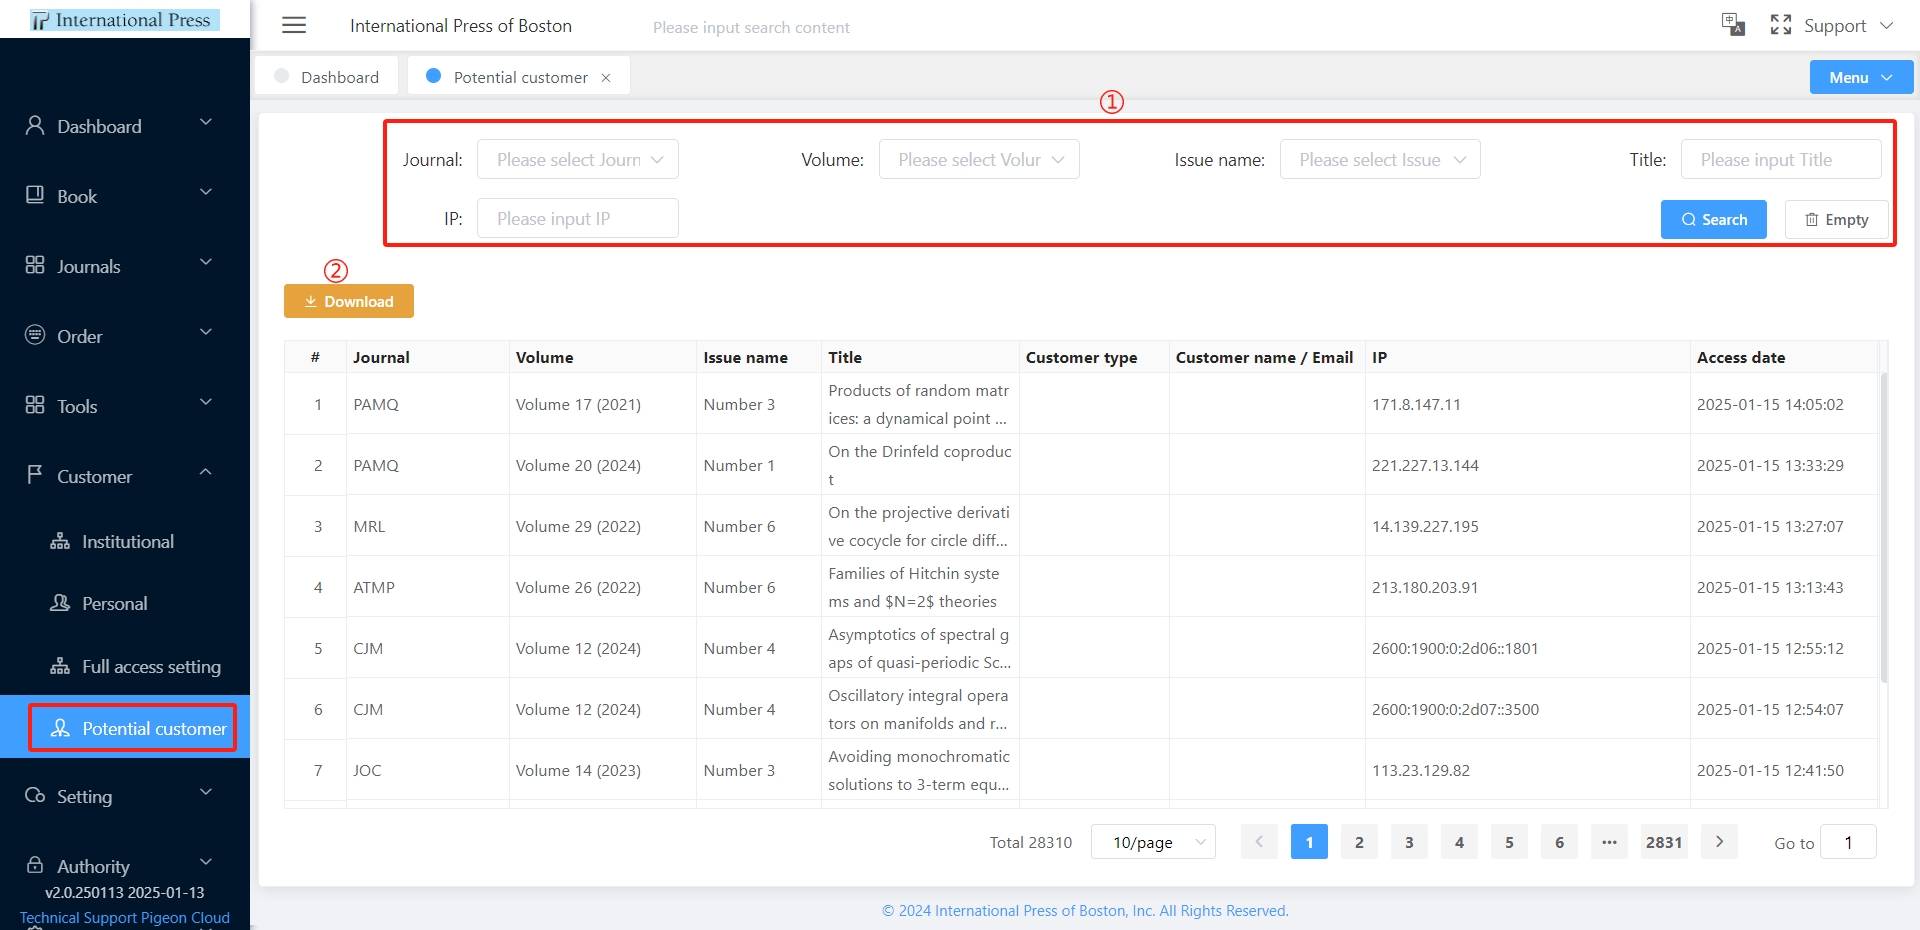Expand the Order sidebar menu chevron
The width and height of the screenshot is (1920, 930).
pyautogui.click(x=206, y=332)
